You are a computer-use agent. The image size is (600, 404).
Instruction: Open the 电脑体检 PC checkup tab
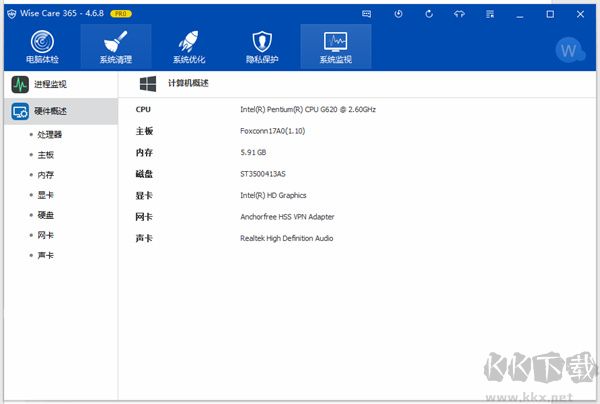tap(42, 47)
